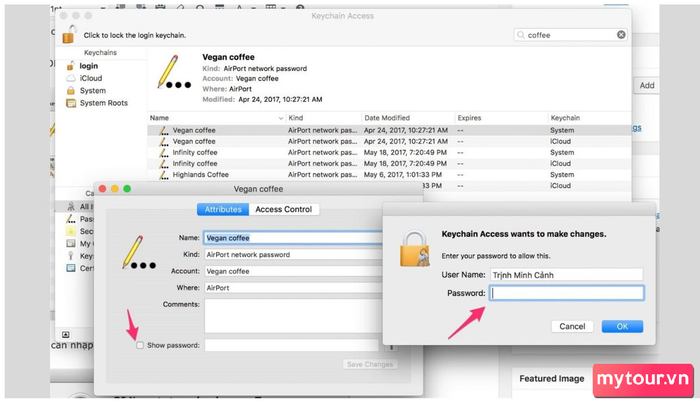
Task: Click the System keychain lock icon
Action: coord(71,91)
